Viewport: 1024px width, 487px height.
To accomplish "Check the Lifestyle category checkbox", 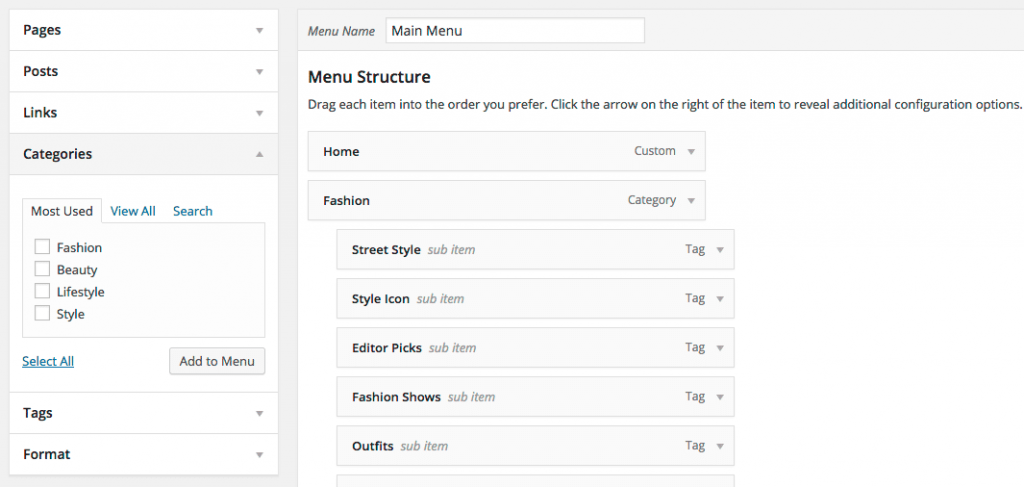I will [42, 291].
